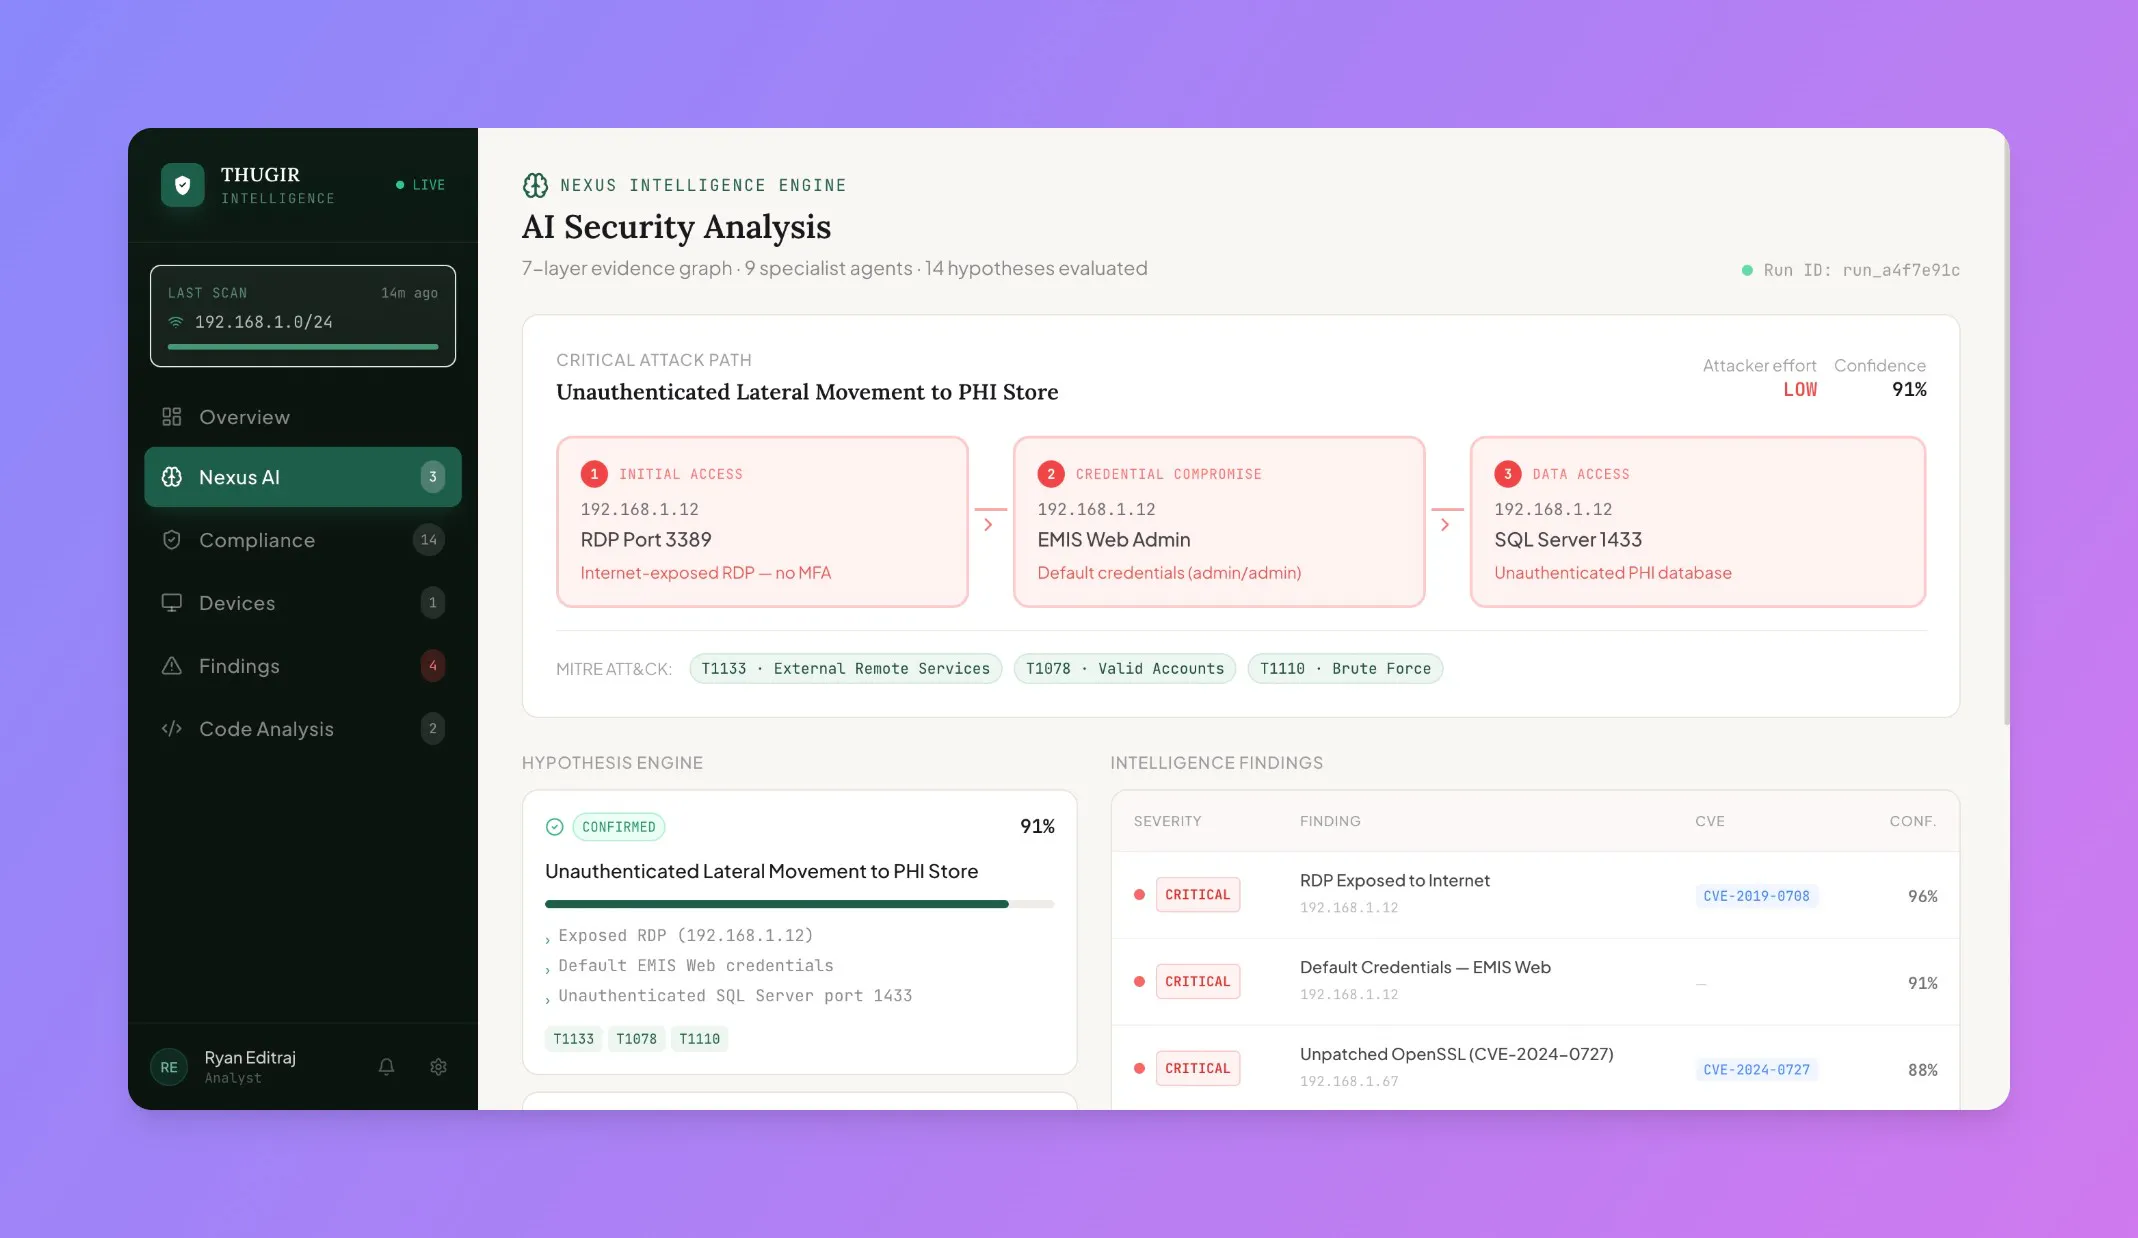Image resolution: width=2138 pixels, height=1238 pixels.
Task: Click Default EMIS Web credentials evidence line
Action: click(x=695, y=965)
